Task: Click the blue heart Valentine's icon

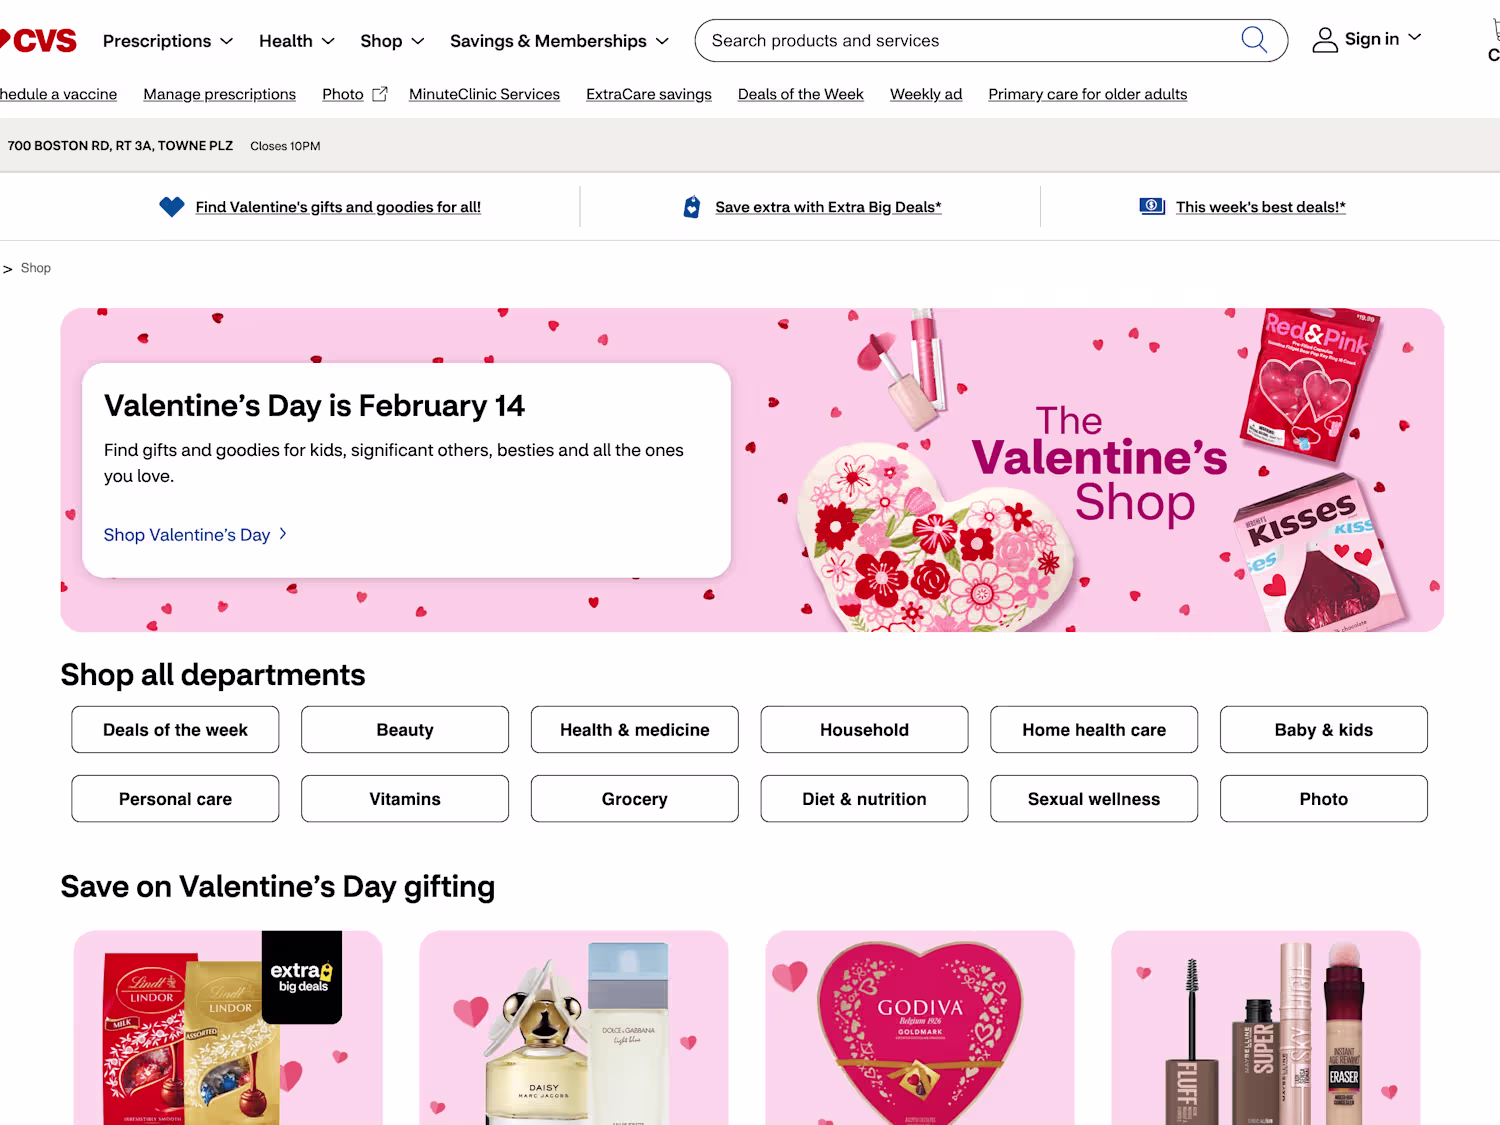Action: pos(172,207)
